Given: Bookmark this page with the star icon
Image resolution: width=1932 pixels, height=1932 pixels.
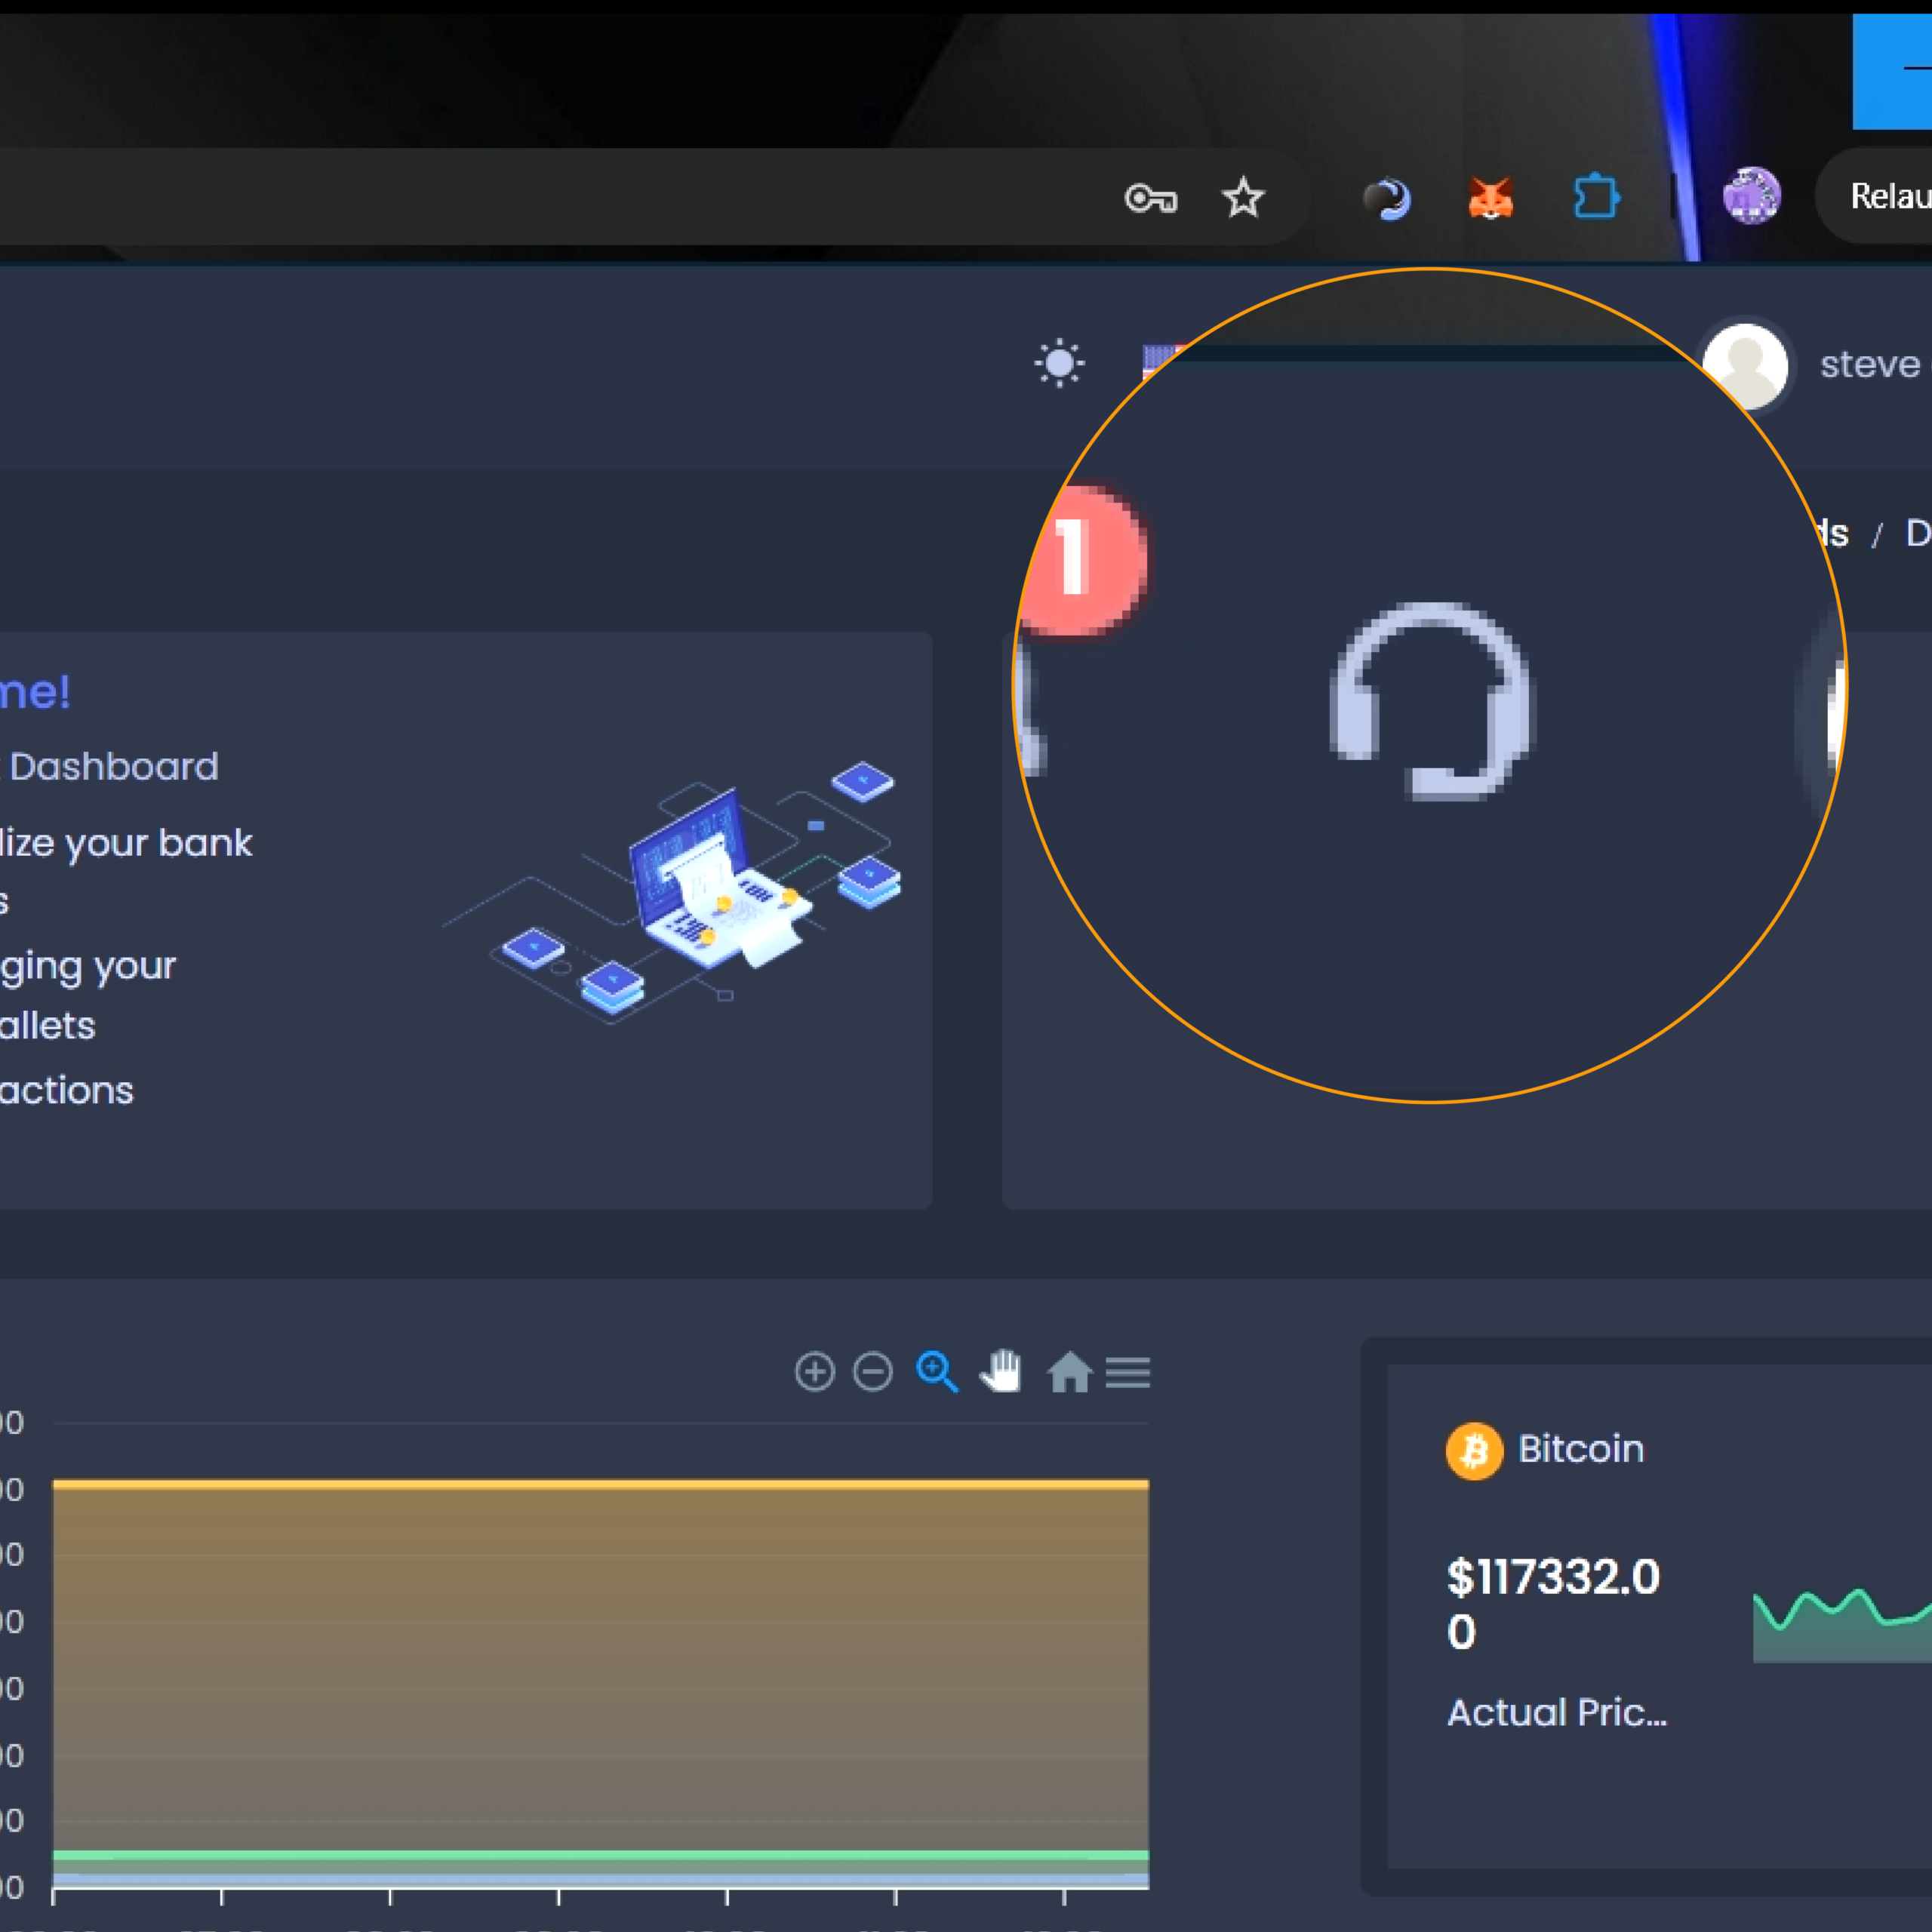Looking at the screenshot, I should [x=1243, y=198].
